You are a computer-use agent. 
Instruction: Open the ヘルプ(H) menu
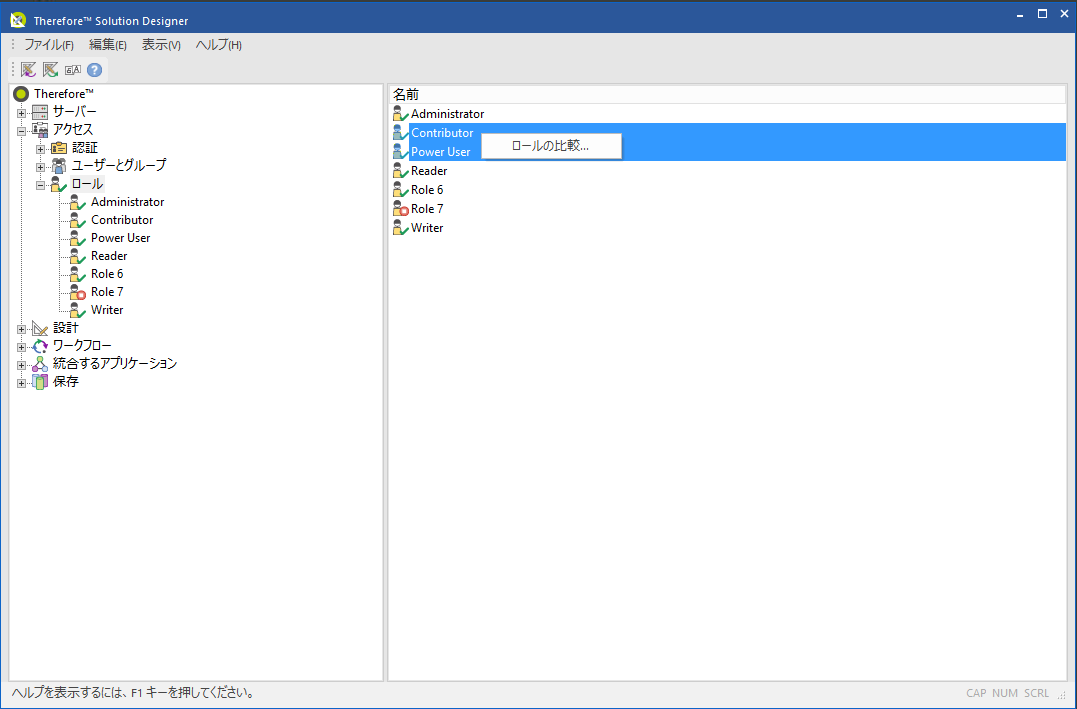click(218, 45)
